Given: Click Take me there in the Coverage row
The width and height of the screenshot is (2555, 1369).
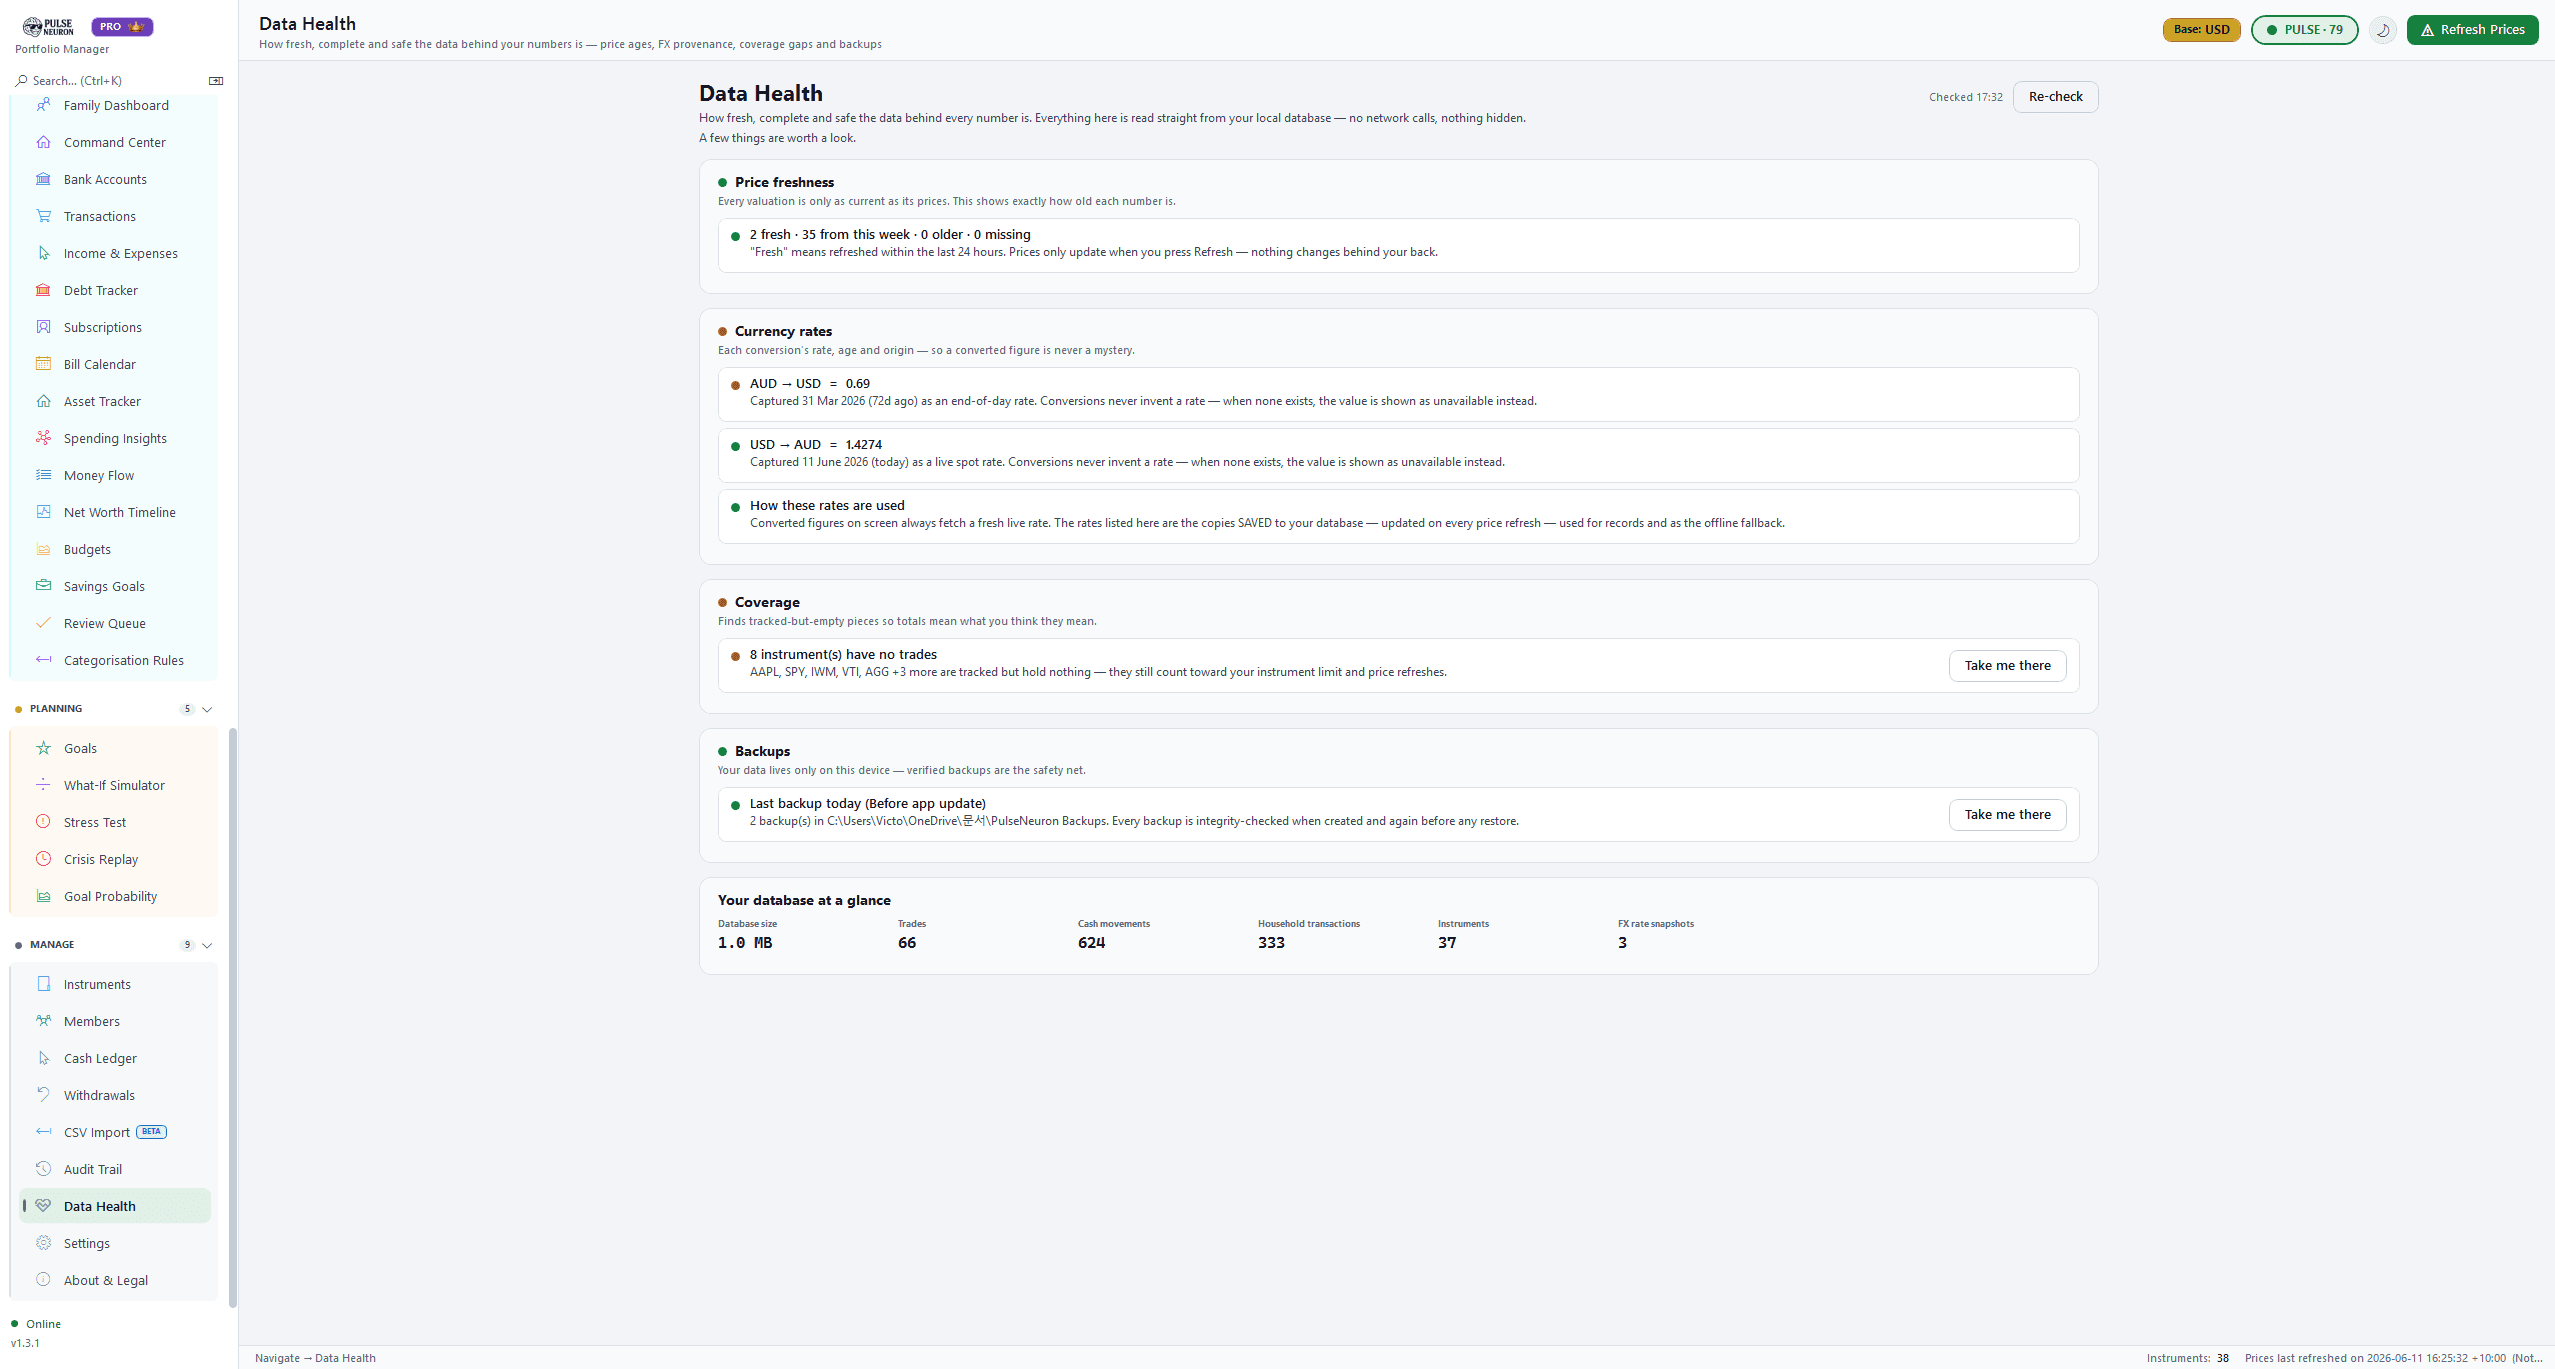Looking at the screenshot, I should tap(2007, 666).
